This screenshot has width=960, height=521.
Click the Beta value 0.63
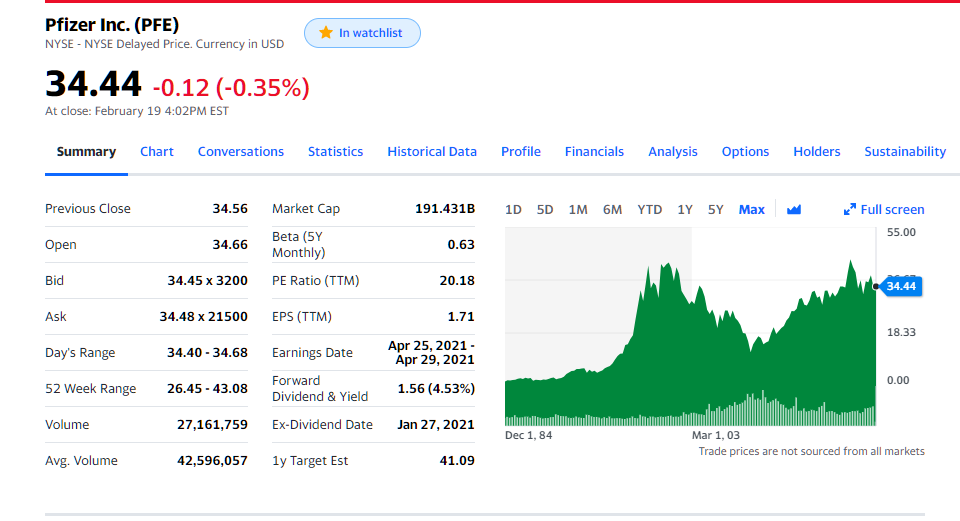(461, 244)
